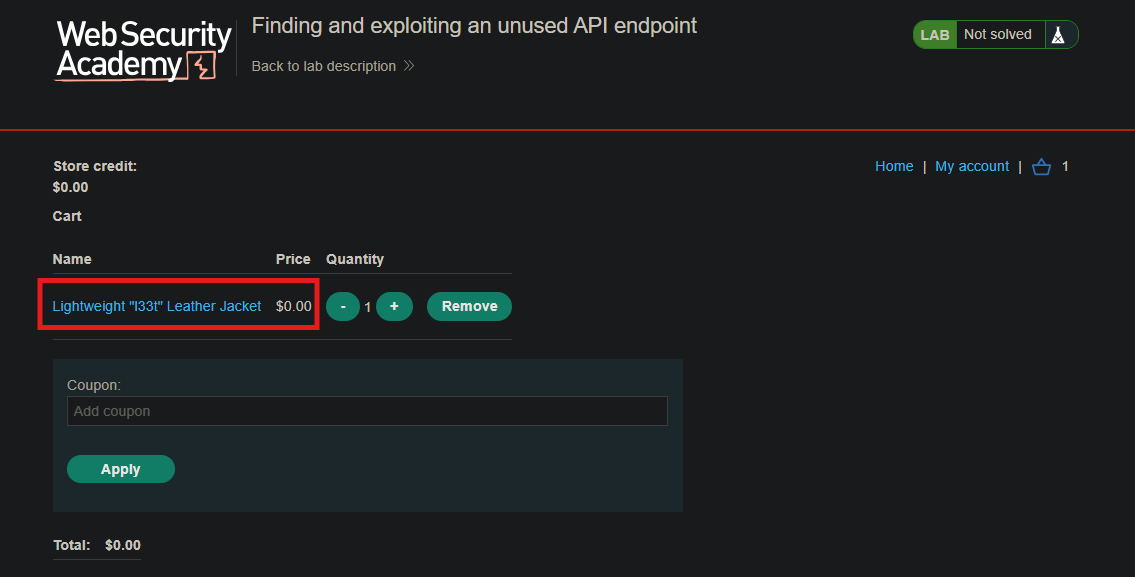Click the basket item count number
1135x577 pixels.
1065,167
